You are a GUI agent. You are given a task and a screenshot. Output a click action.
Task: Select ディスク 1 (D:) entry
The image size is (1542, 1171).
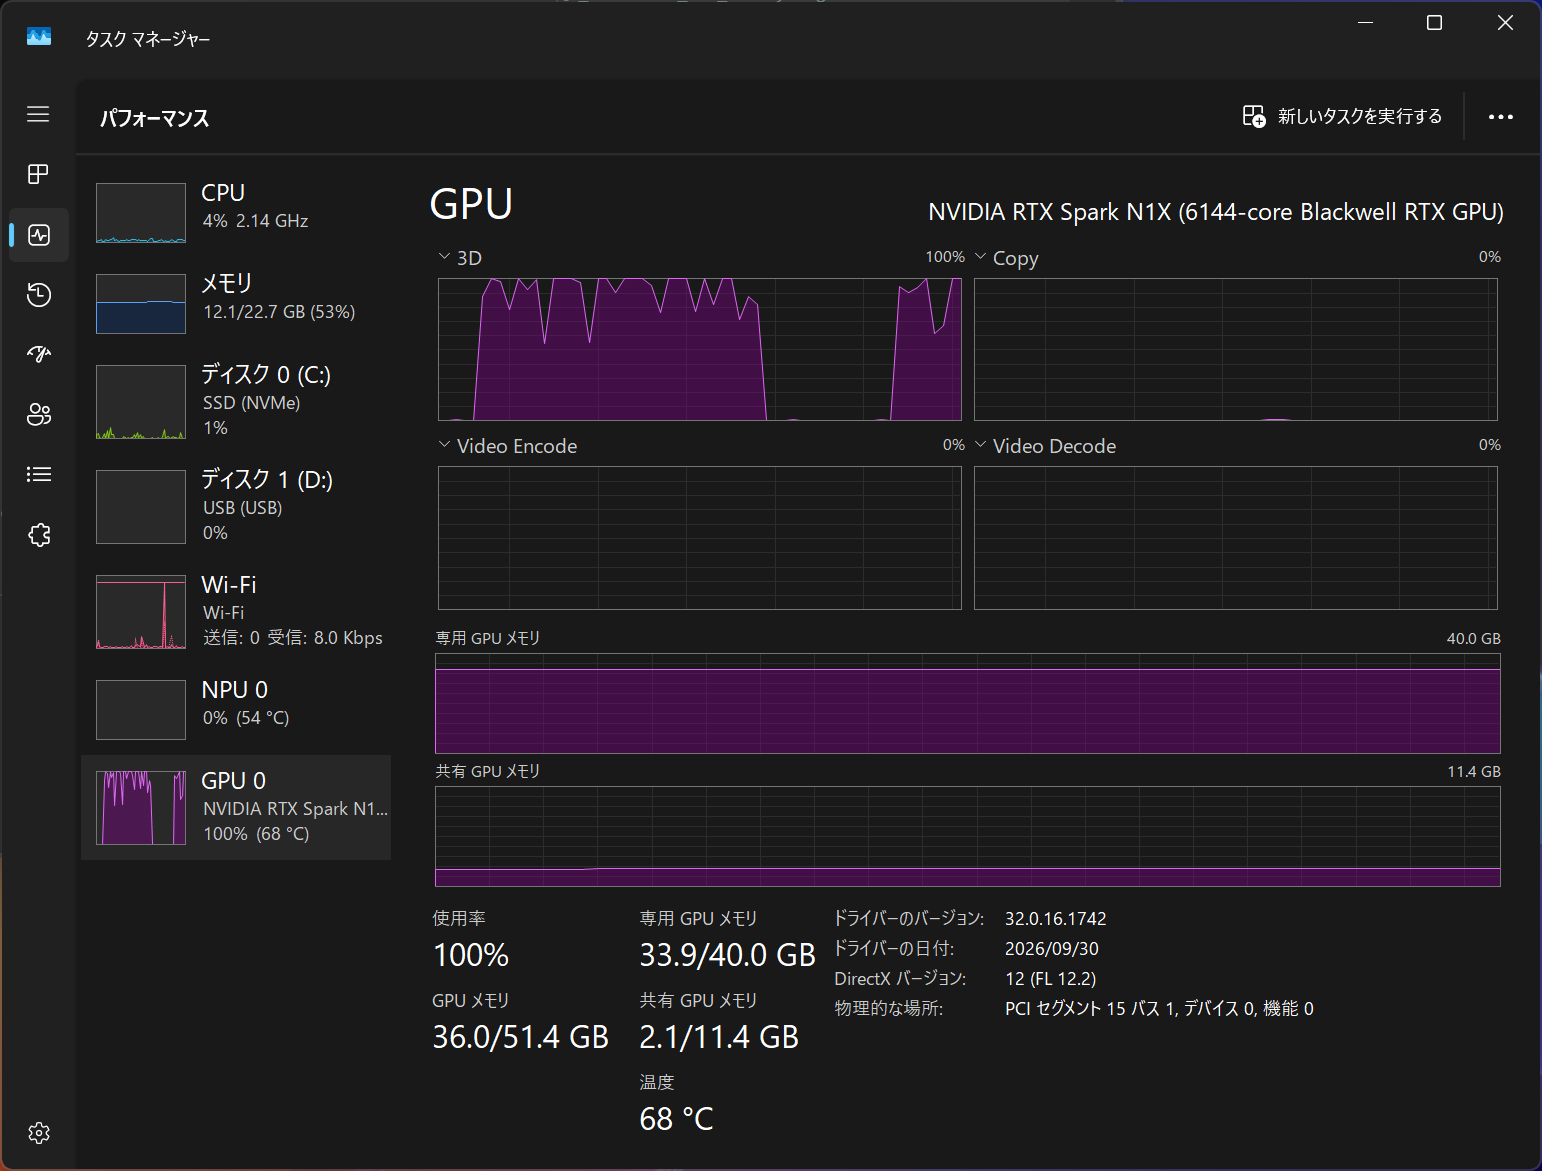pyautogui.click(x=236, y=507)
